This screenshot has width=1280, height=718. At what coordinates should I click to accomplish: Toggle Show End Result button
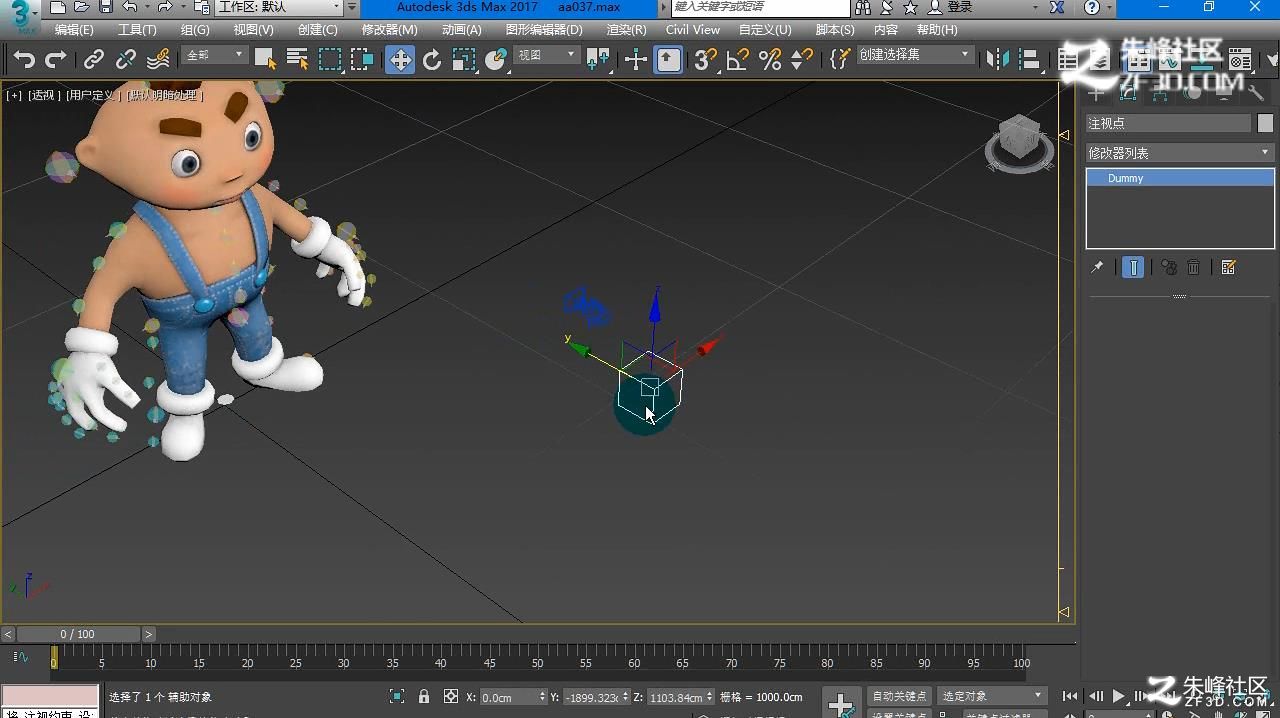[1133, 267]
